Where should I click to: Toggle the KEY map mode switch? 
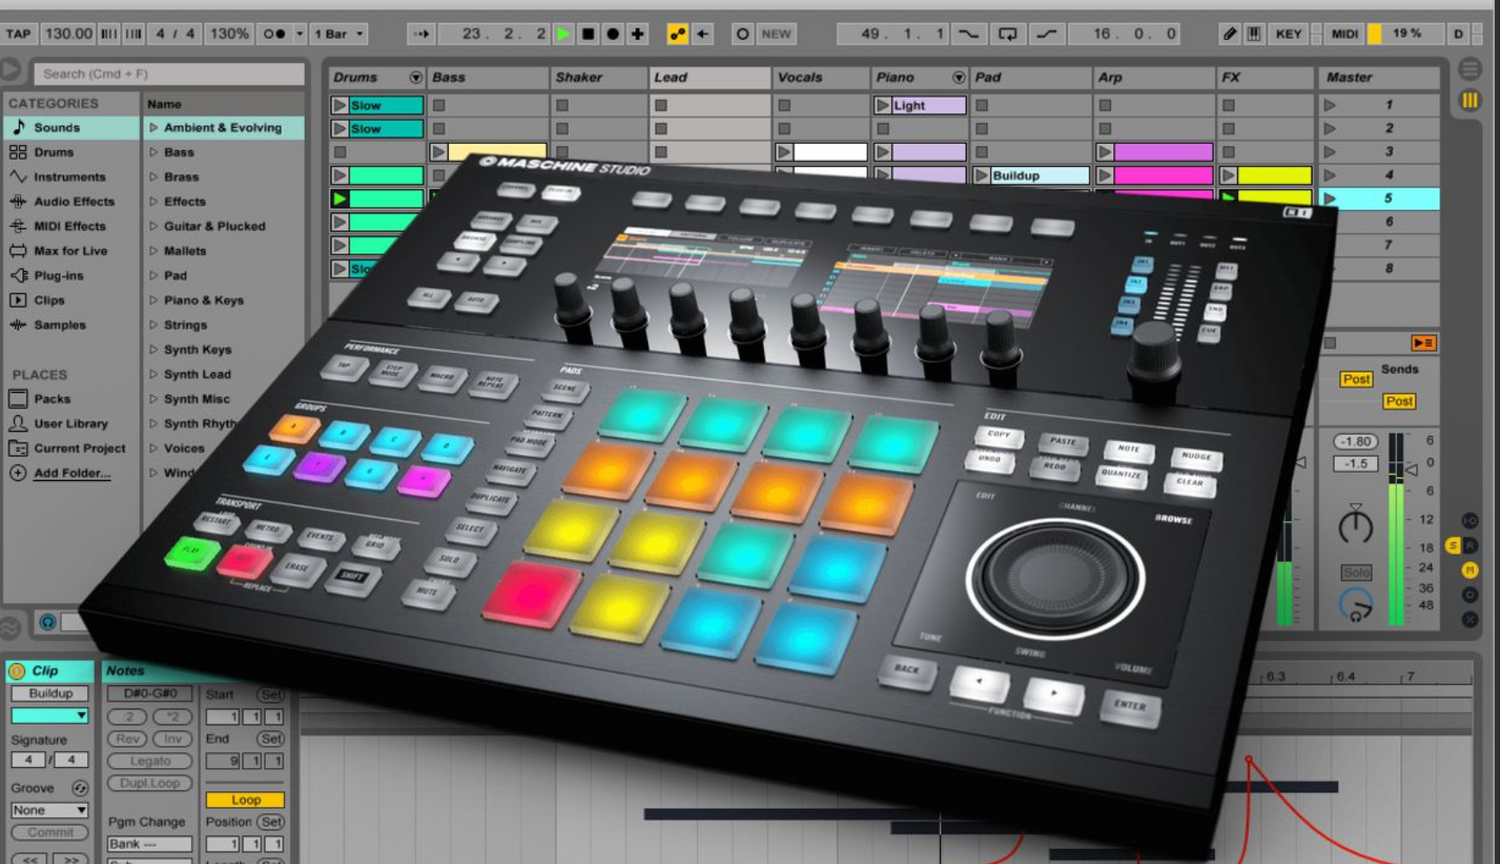coord(1288,34)
